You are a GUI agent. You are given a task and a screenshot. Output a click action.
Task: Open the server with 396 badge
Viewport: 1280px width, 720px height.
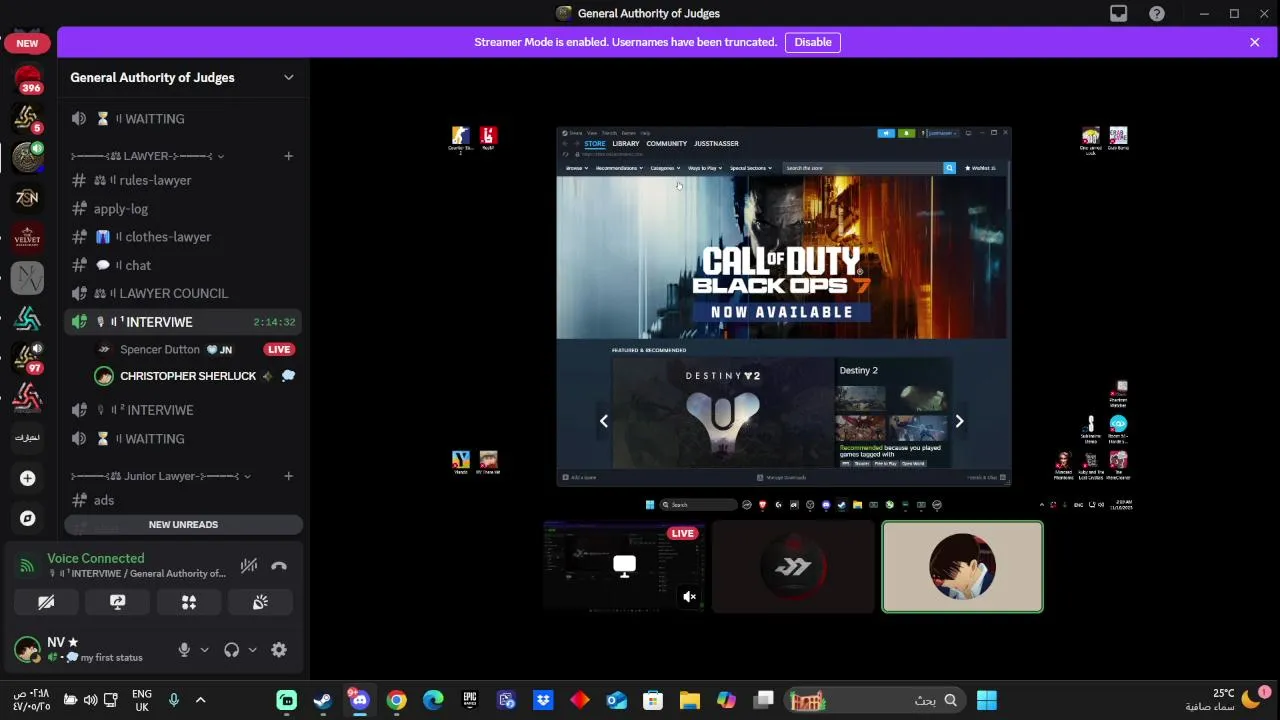(x=27, y=79)
